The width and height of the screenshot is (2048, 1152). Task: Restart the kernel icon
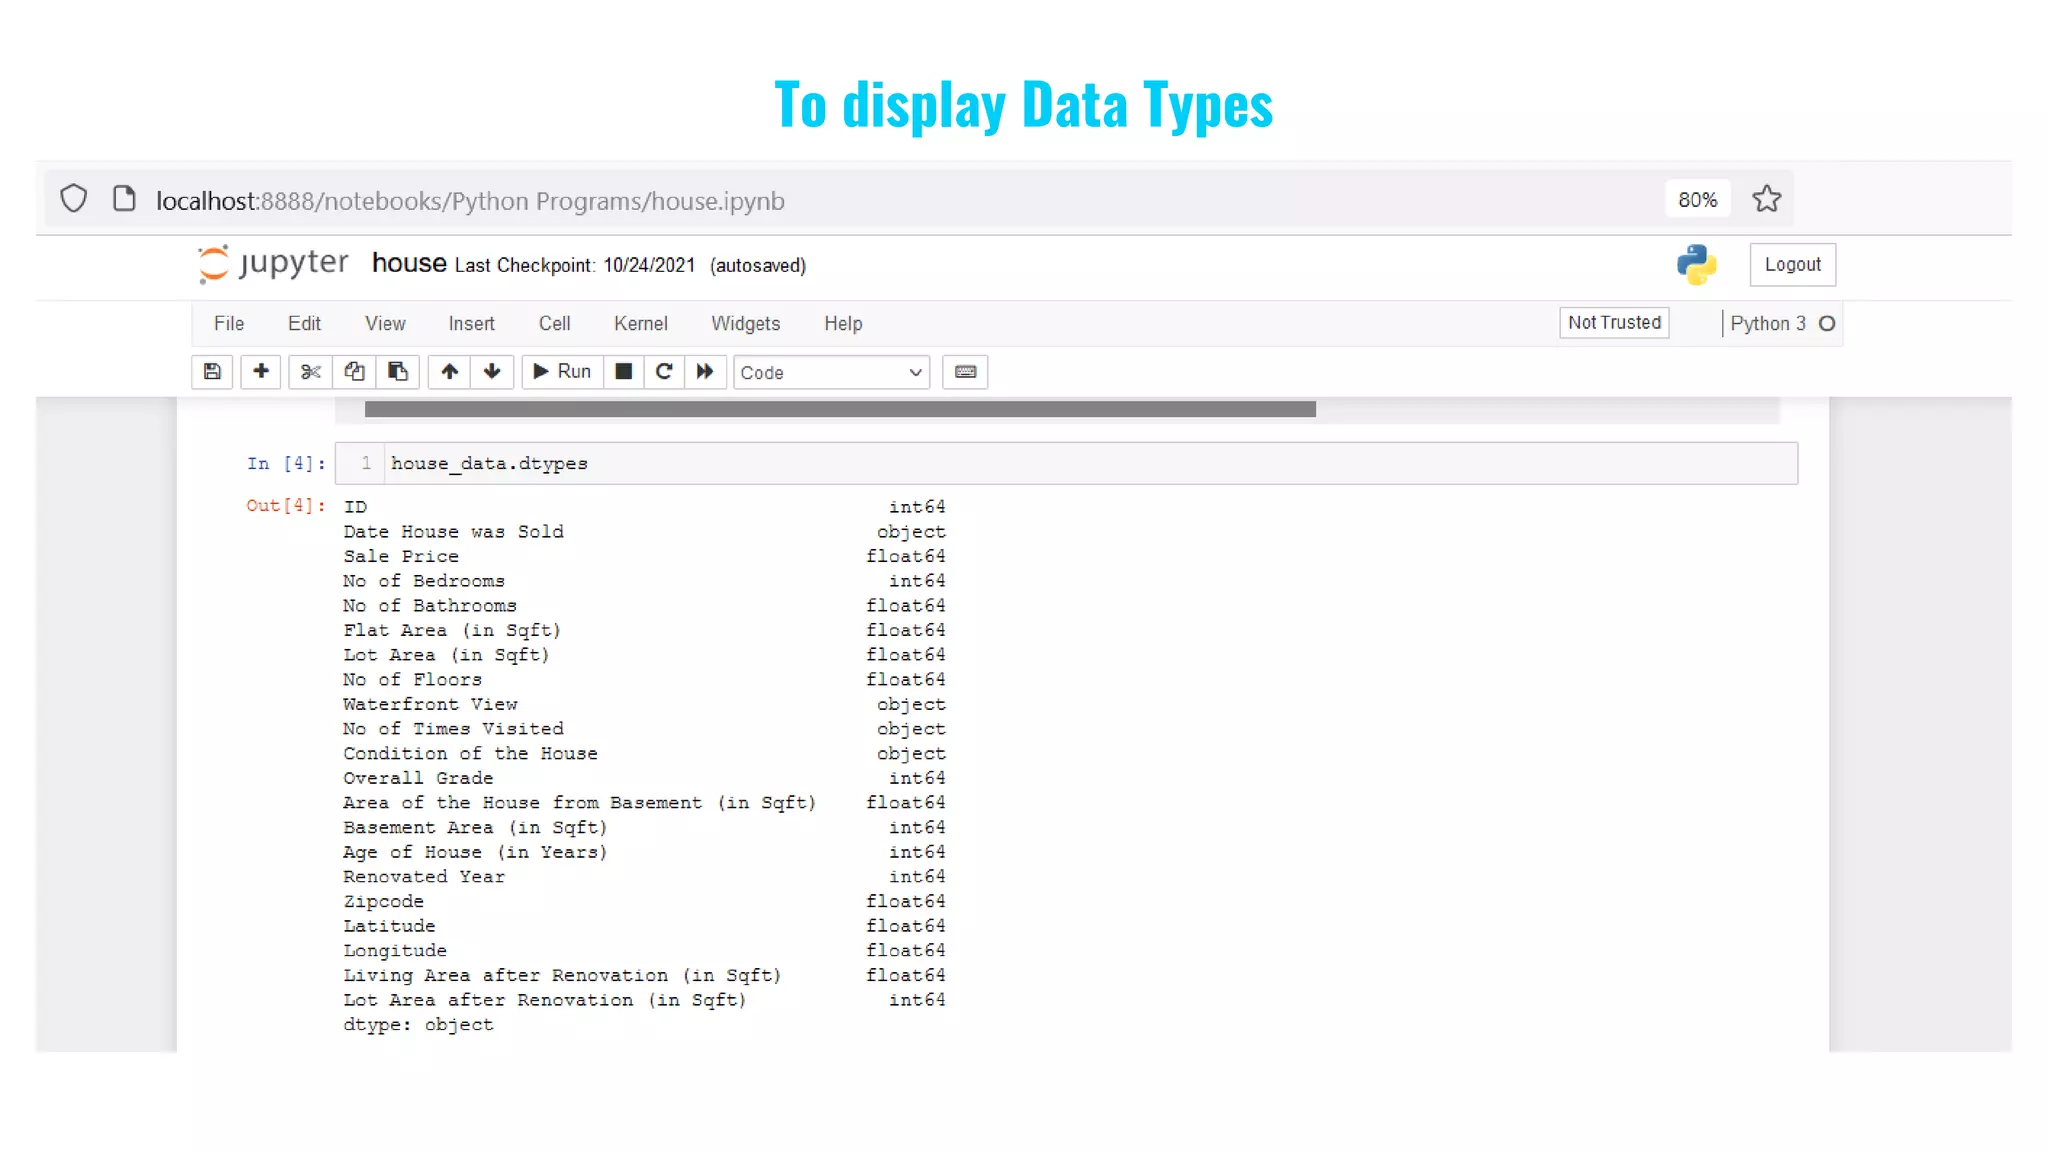[x=664, y=372]
